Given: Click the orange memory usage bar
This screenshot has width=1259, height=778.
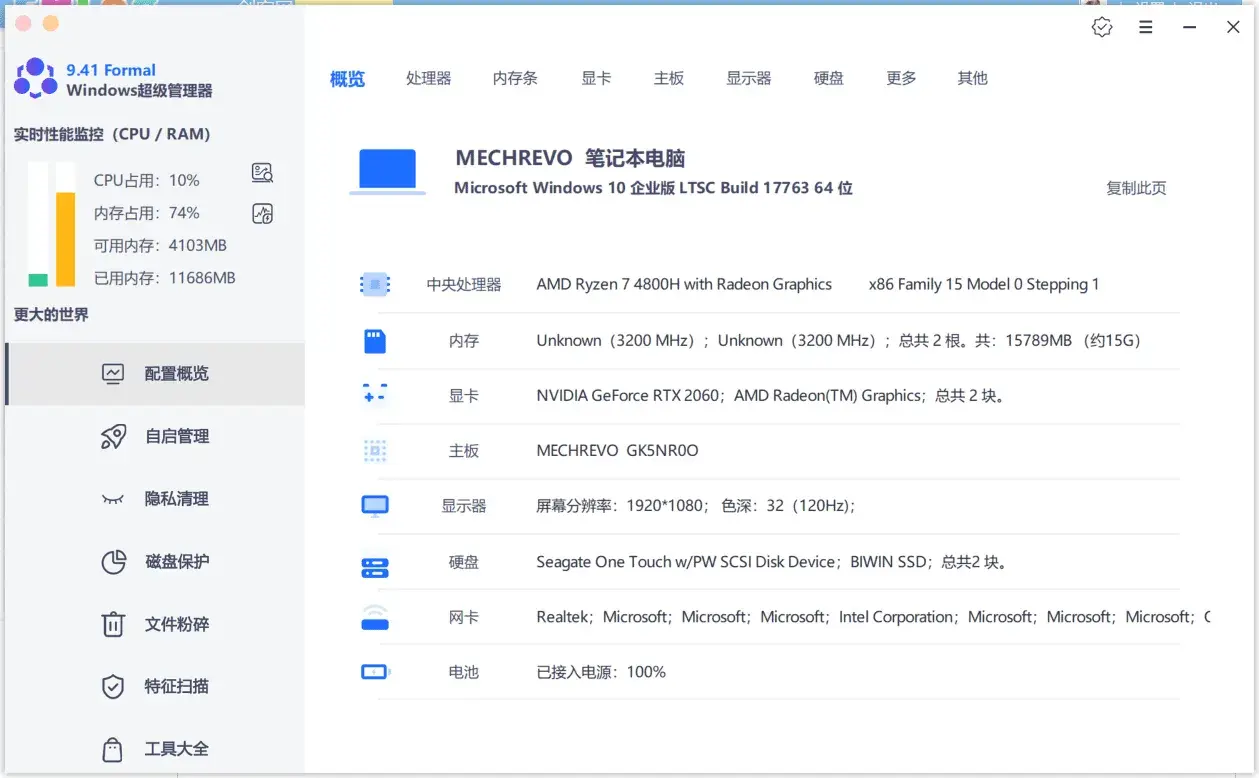Looking at the screenshot, I should [66, 240].
